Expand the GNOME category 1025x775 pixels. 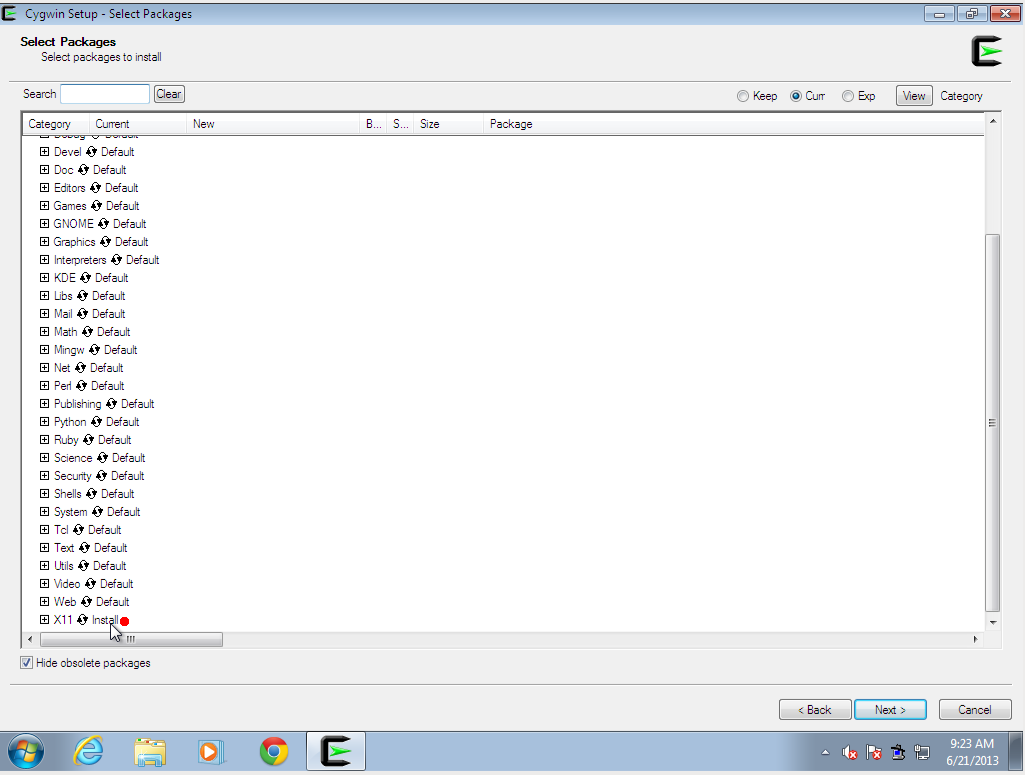44,223
